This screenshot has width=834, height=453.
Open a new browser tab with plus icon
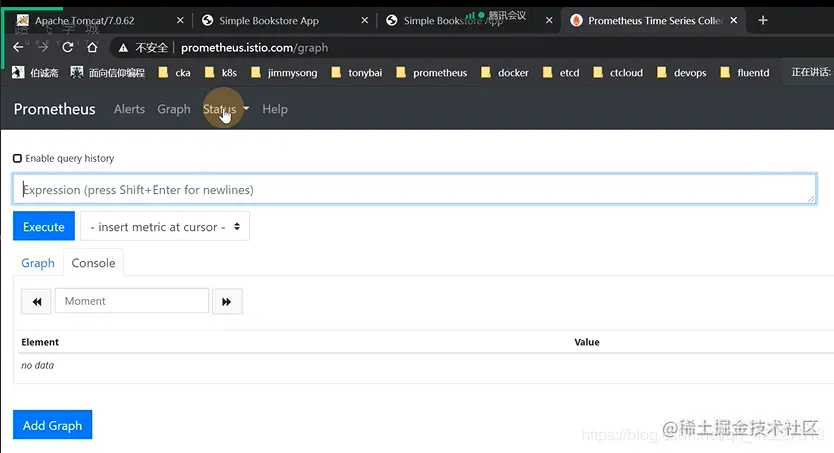tap(763, 20)
